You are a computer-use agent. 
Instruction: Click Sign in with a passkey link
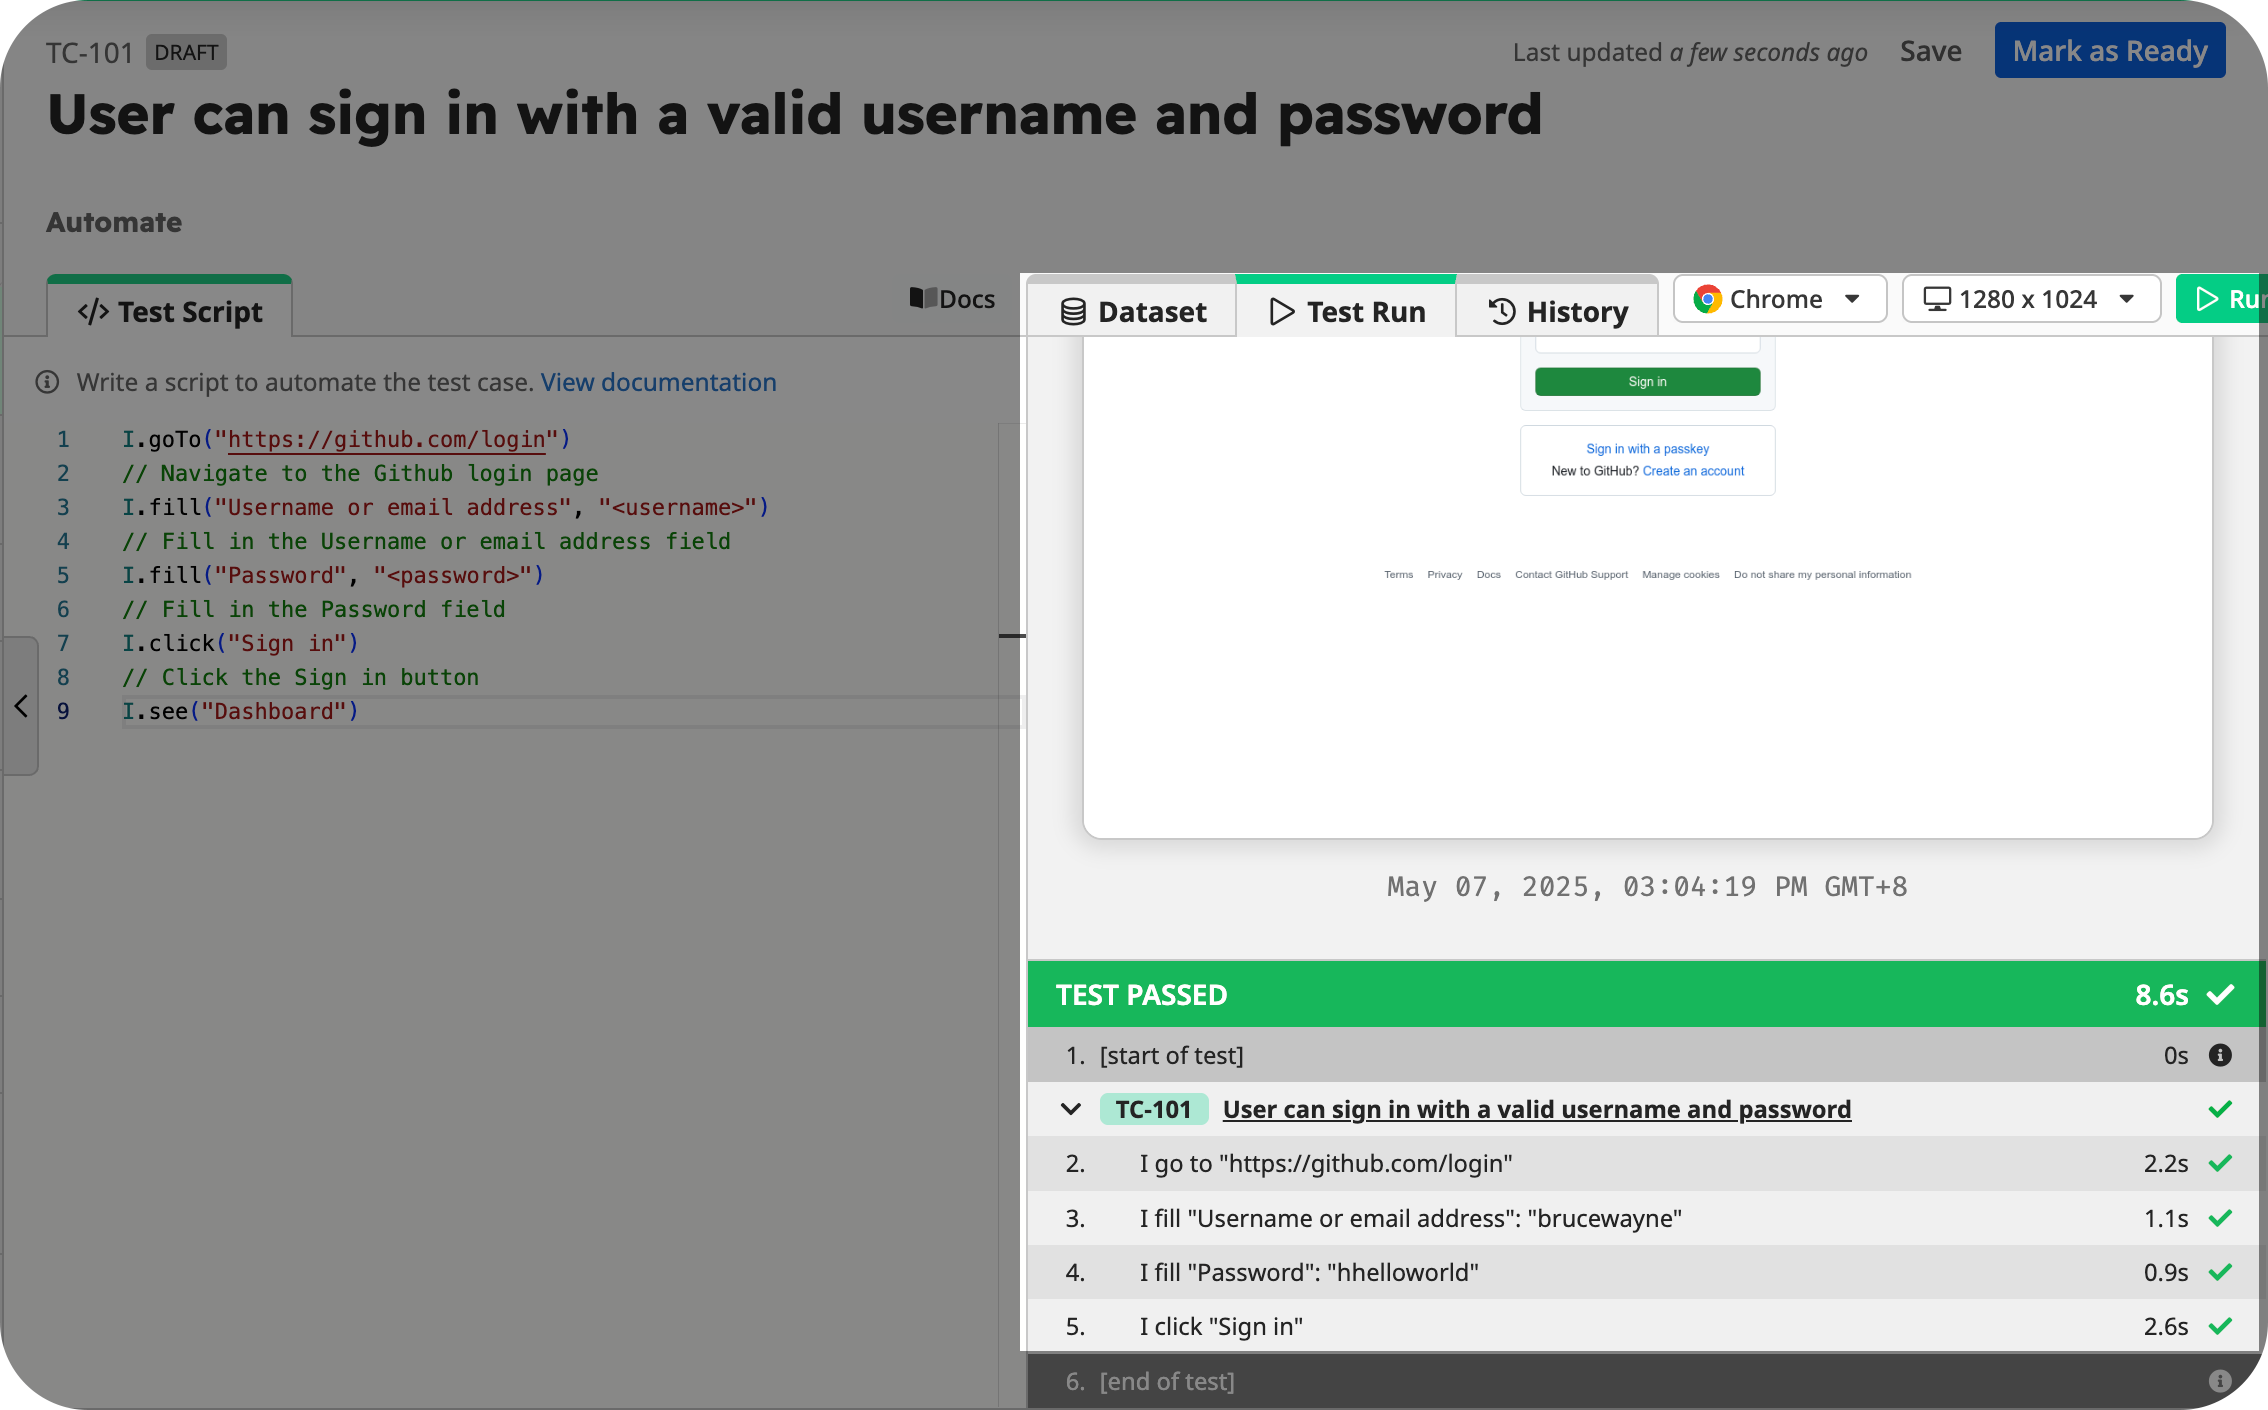[x=1647, y=449]
